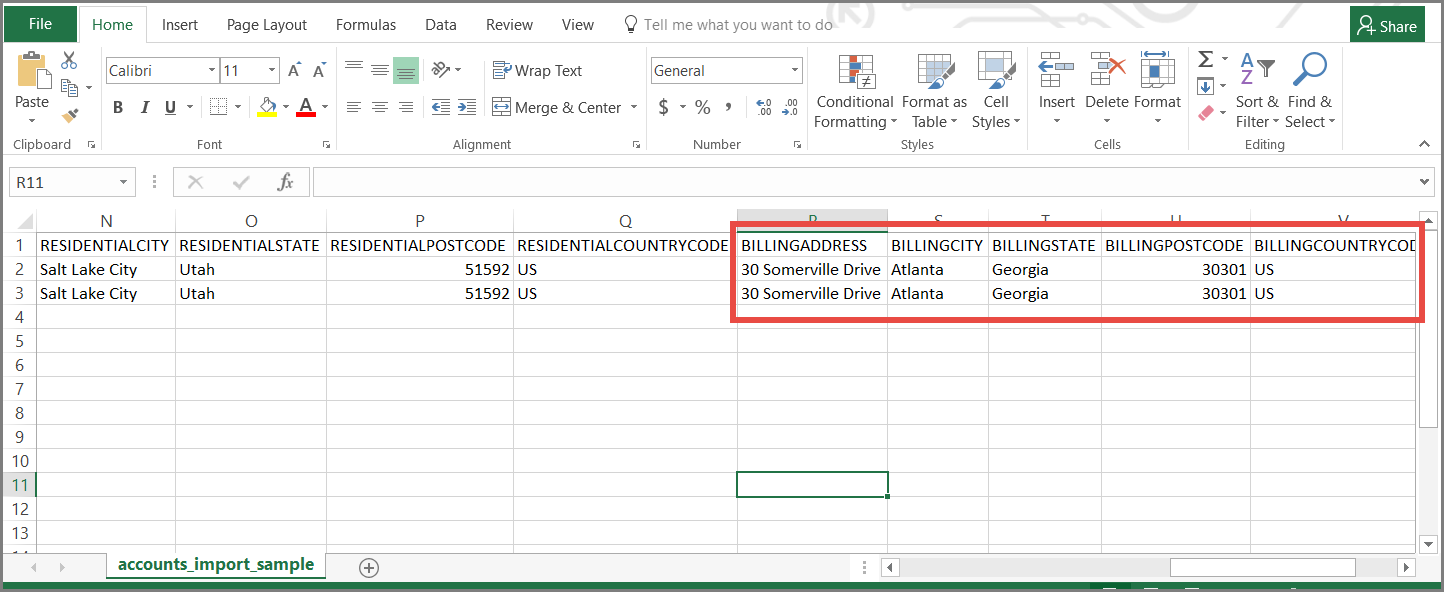Click the AutoSum sigma icon
The image size is (1444, 592).
pyautogui.click(x=1206, y=60)
